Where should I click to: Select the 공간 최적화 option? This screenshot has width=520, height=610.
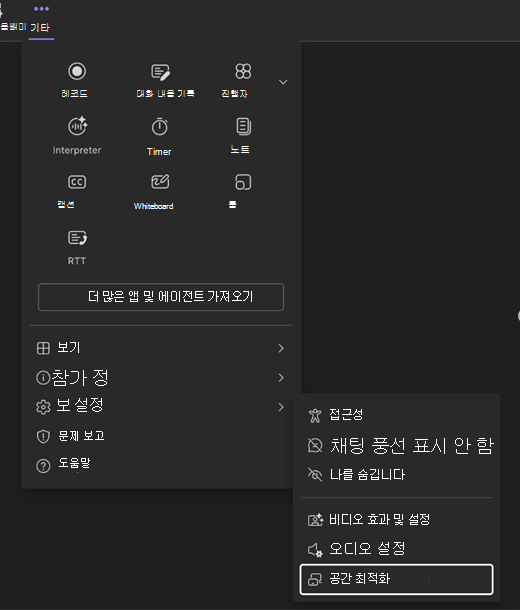(x=396, y=579)
